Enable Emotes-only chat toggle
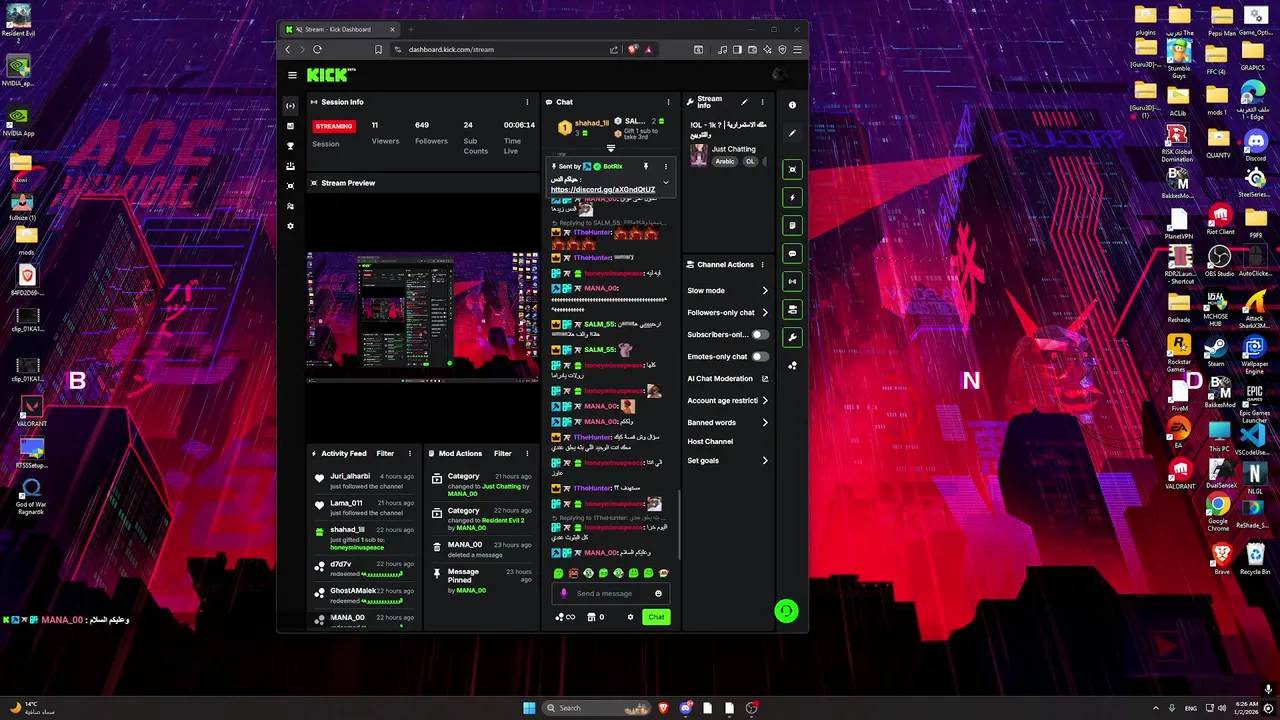1280x720 pixels. [x=760, y=356]
